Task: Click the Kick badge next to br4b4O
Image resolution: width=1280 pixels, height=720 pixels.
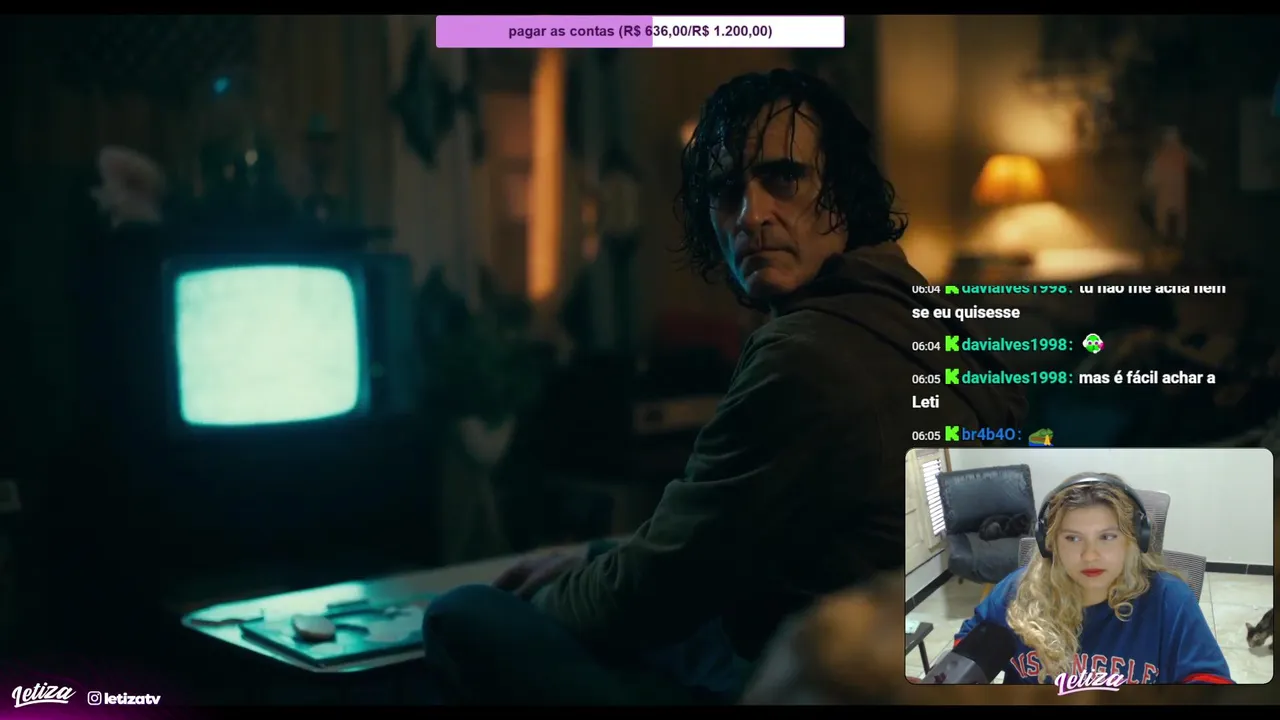Action: coord(952,435)
